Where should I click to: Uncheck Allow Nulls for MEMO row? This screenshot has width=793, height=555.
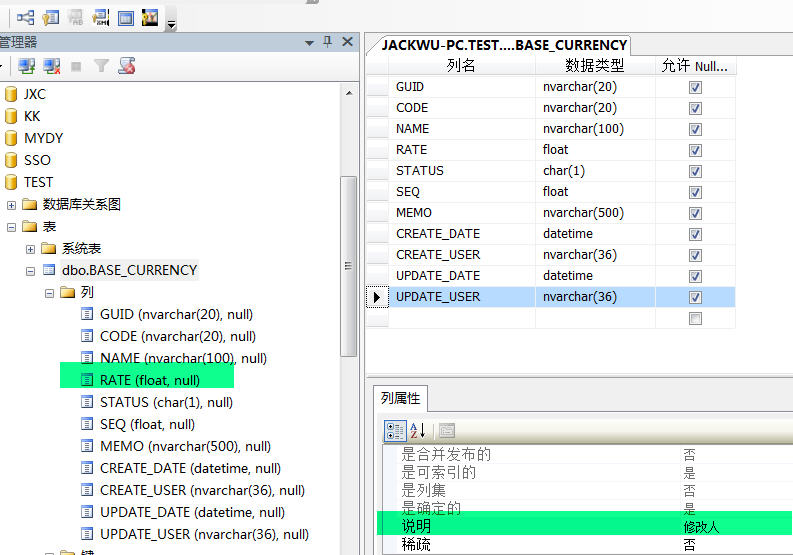(x=695, y=214)
